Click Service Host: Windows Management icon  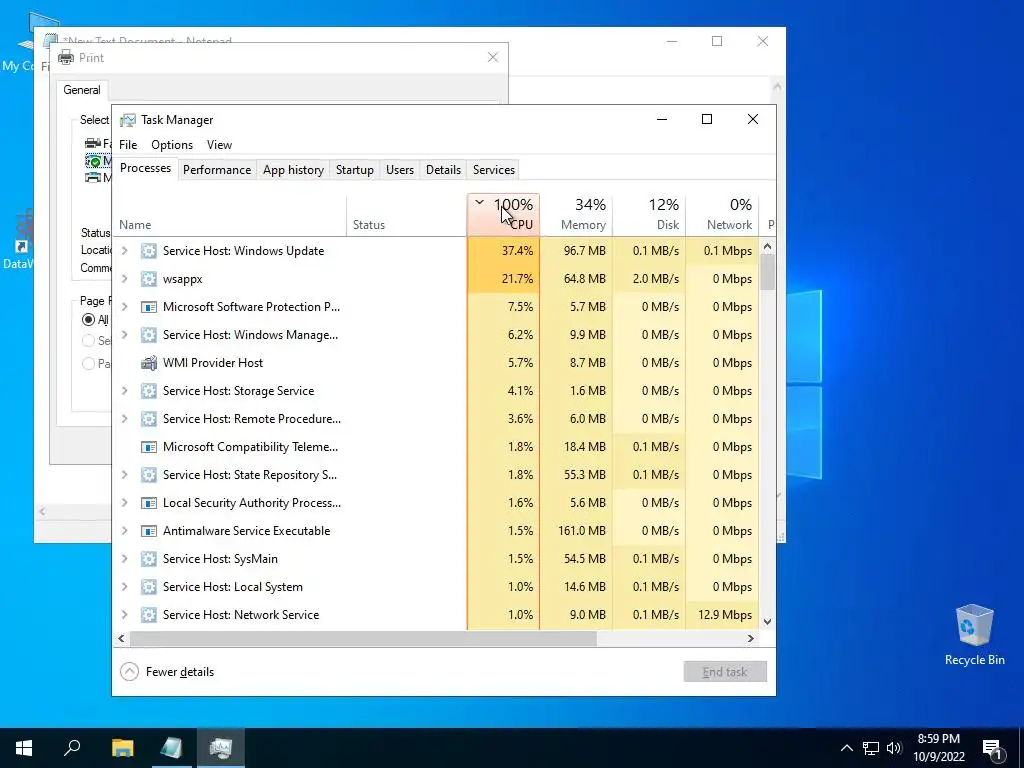[x=149, y=335]
